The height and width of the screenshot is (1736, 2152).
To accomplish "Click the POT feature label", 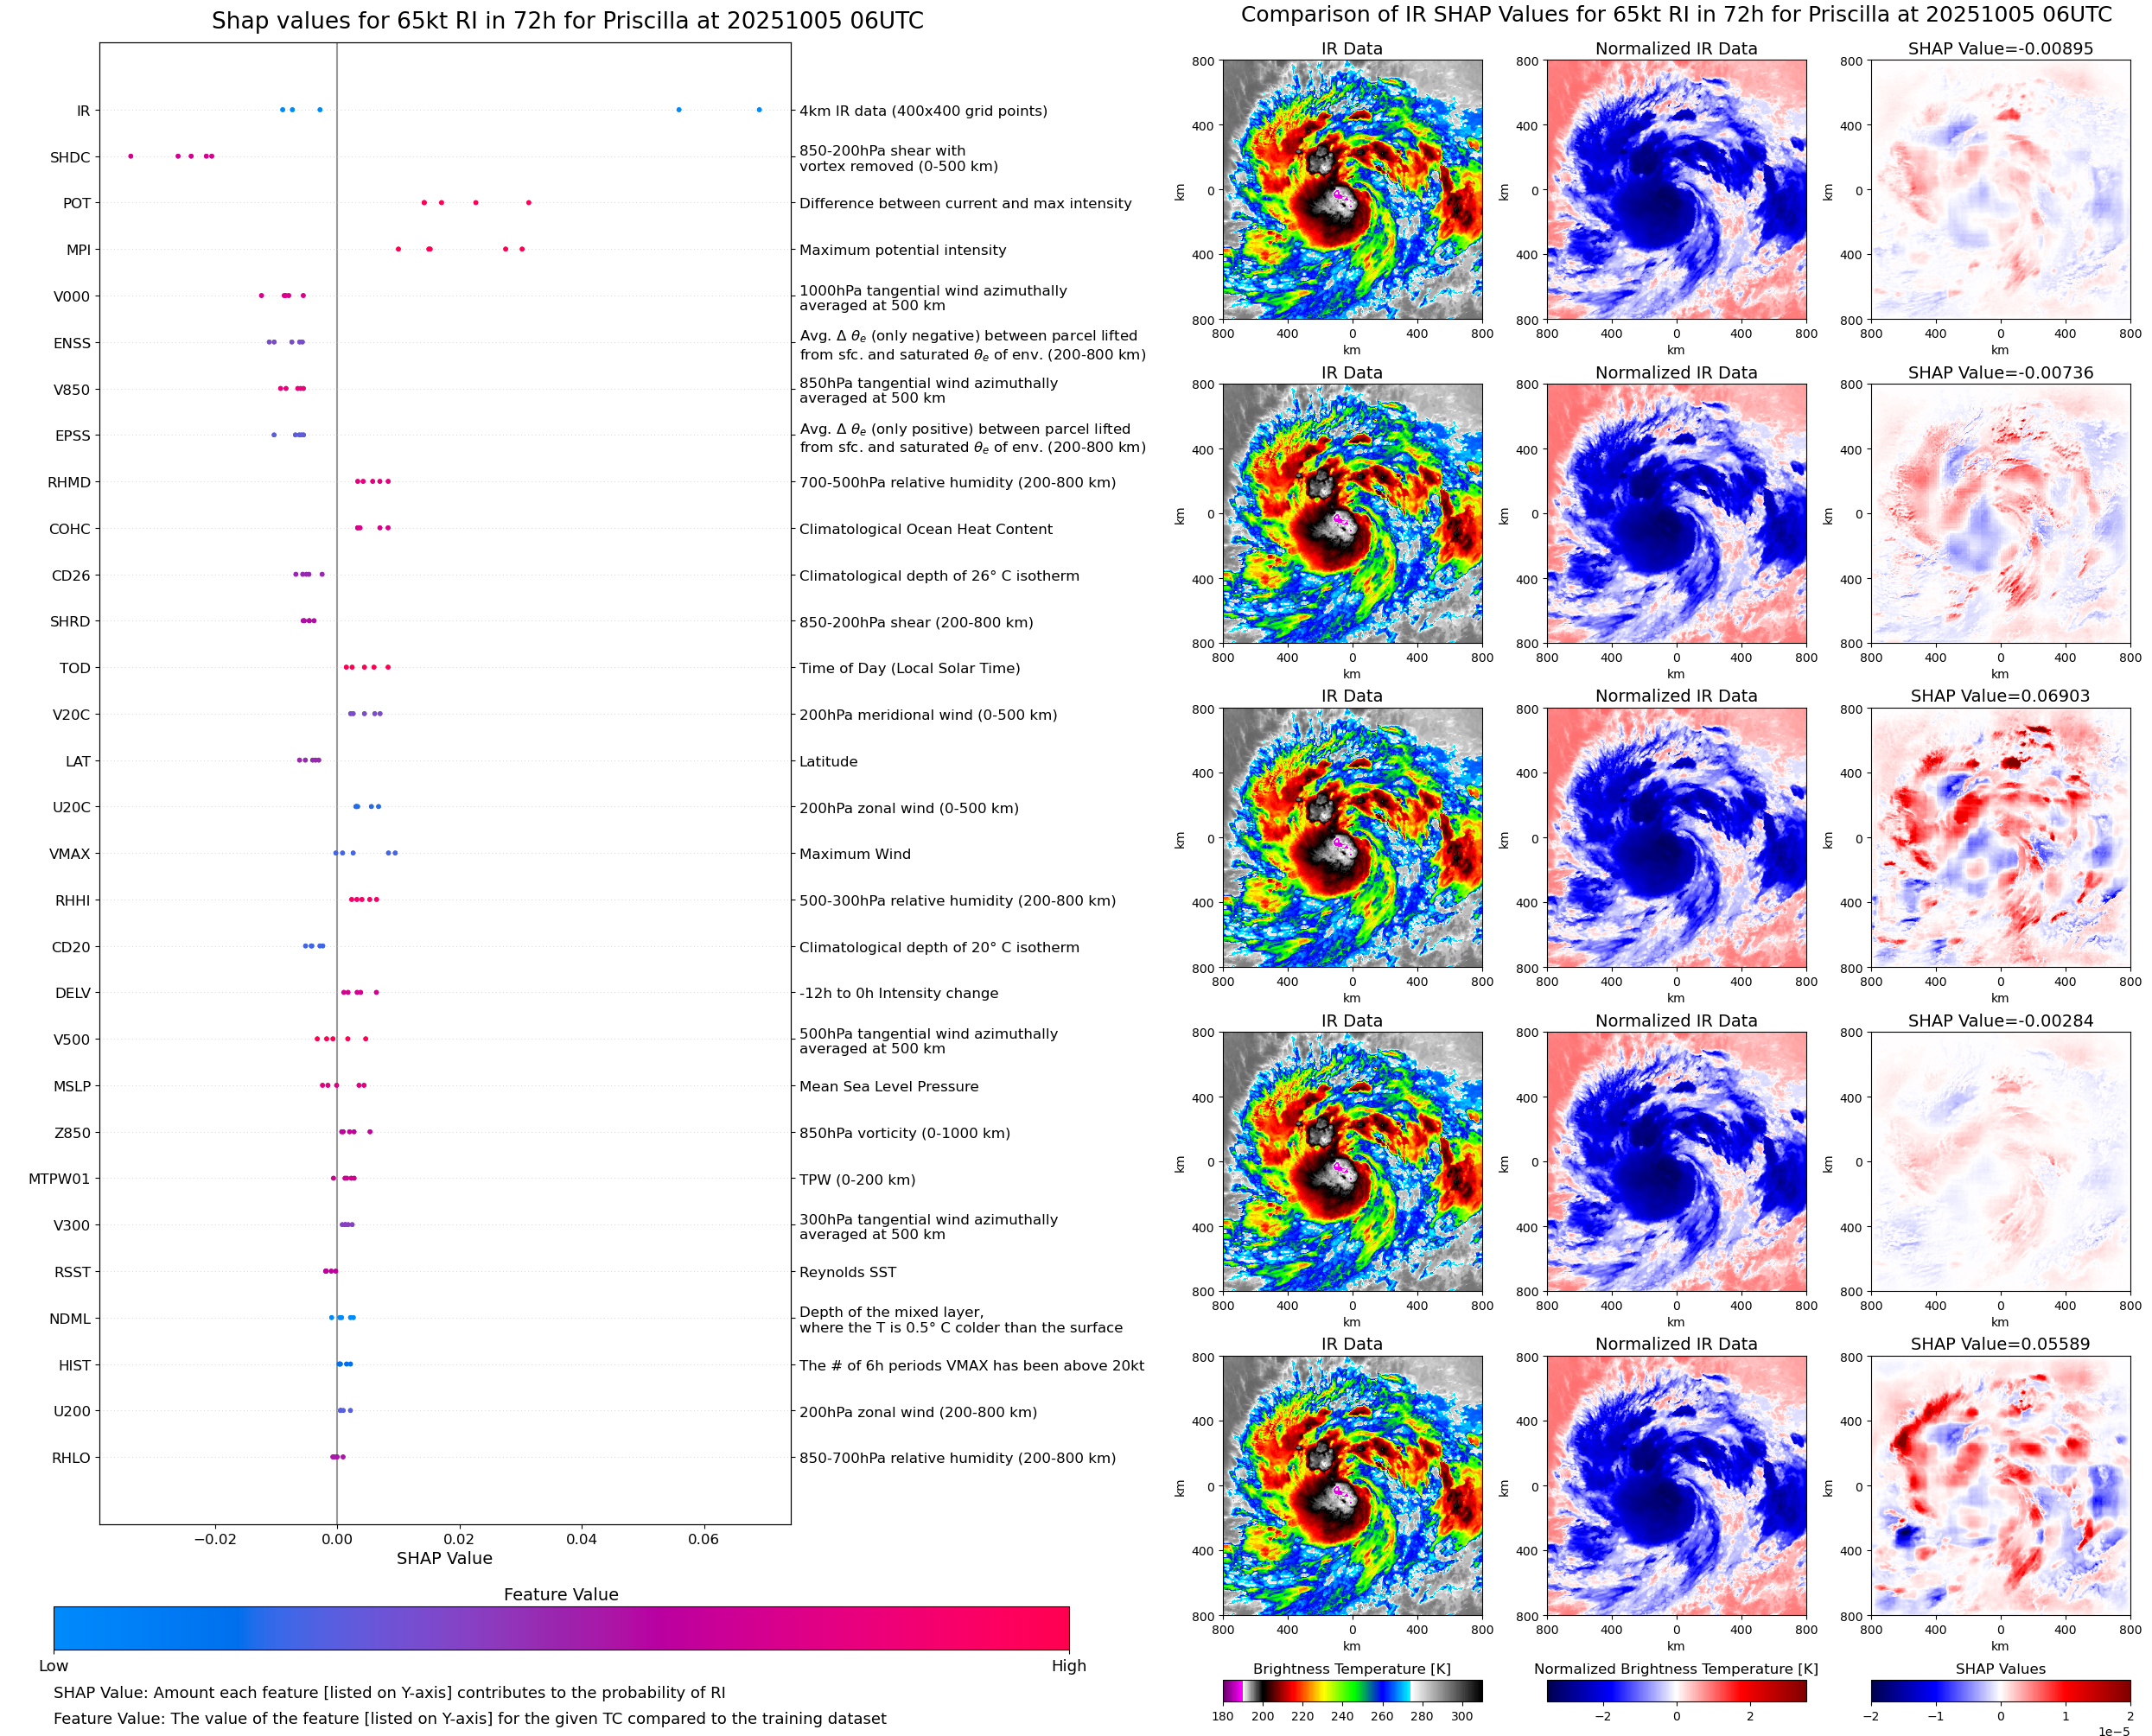I will tap(77, 203).
